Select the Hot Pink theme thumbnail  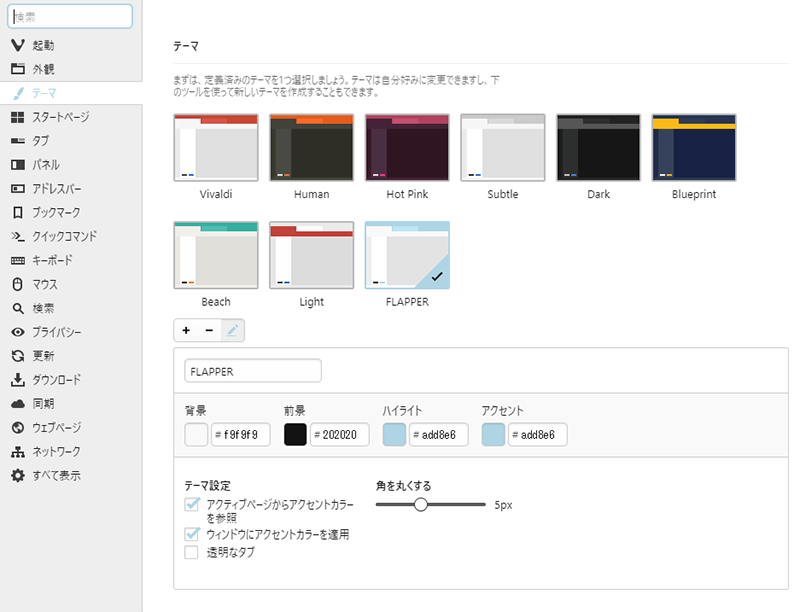pyautogui.click(x=407, y=147)
